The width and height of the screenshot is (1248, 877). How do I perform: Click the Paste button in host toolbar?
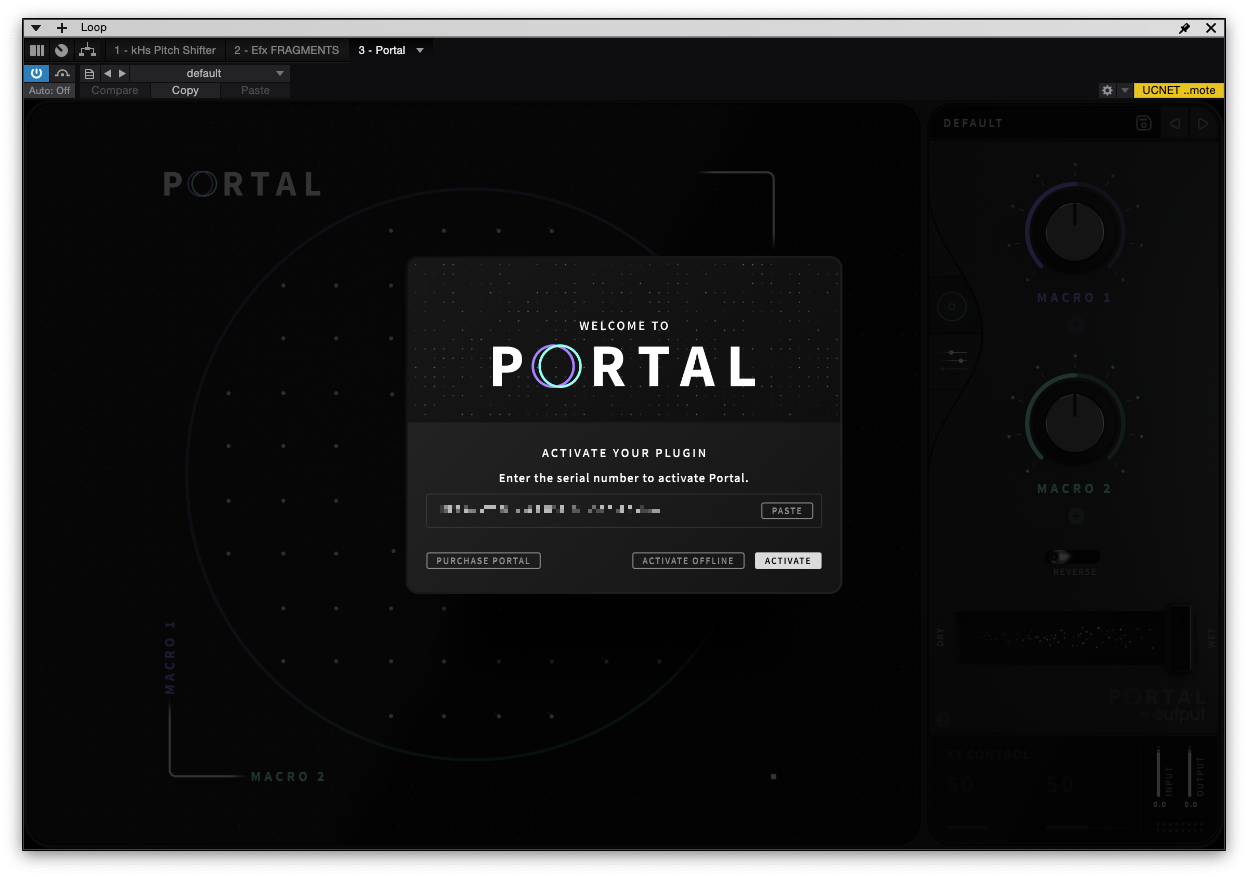[255, 90]
